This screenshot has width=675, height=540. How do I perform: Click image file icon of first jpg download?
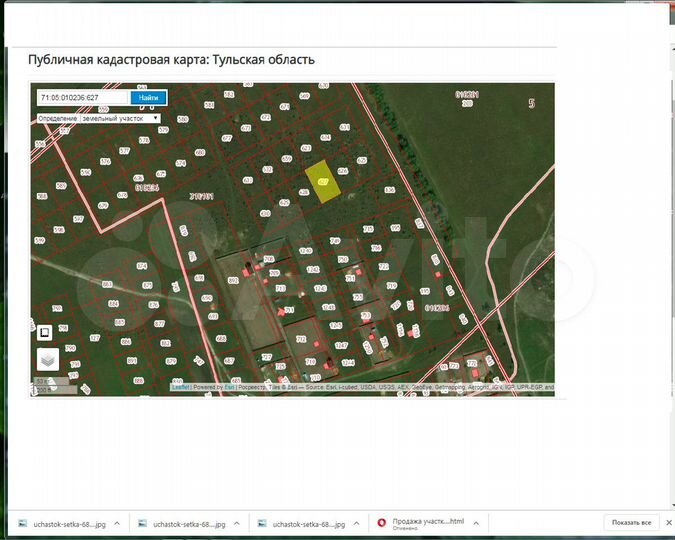tap(22, 523)
